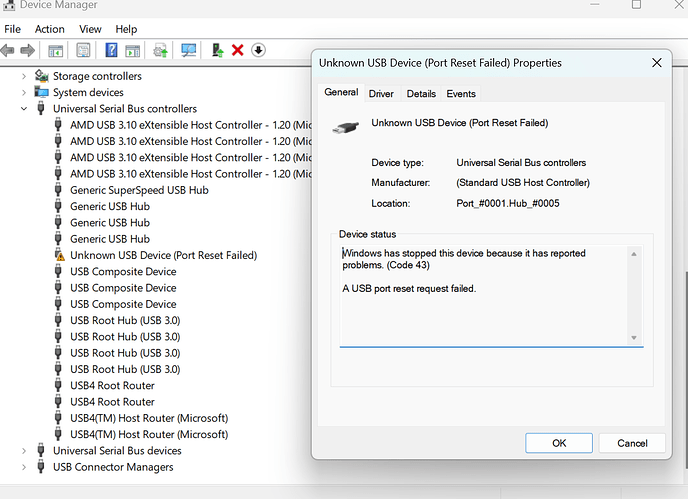The image size is (688, 499).
Task: Open the Action menu
Action: click(50, 29)
